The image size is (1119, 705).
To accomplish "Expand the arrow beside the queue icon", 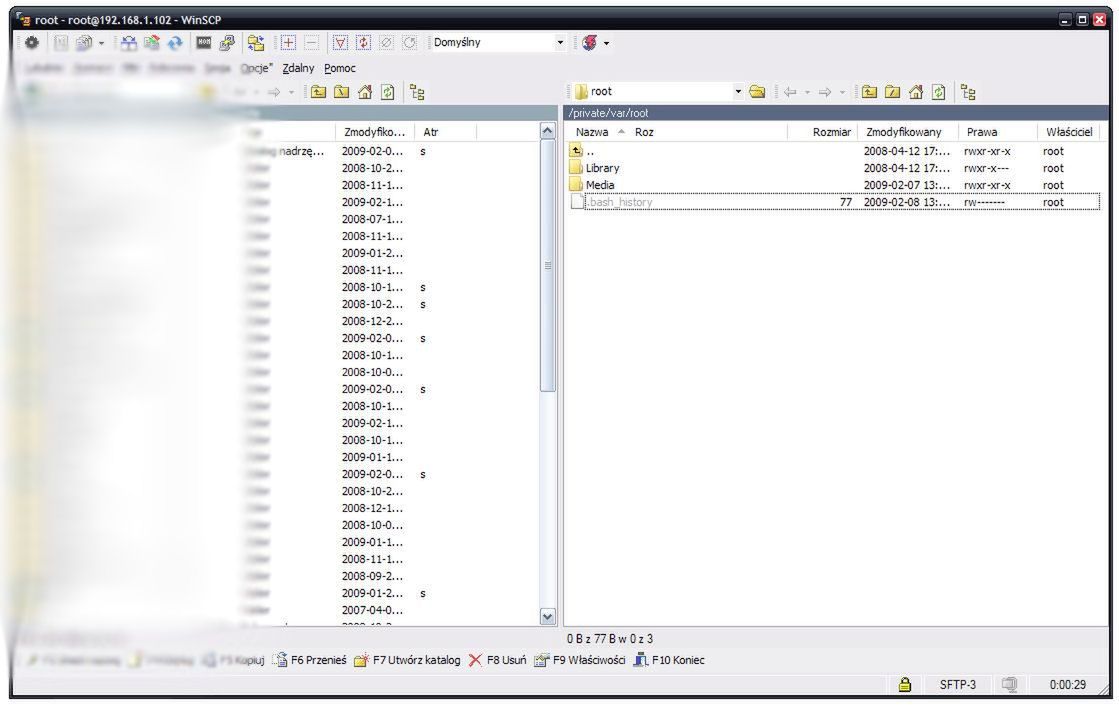I will (x=101, y=44).
